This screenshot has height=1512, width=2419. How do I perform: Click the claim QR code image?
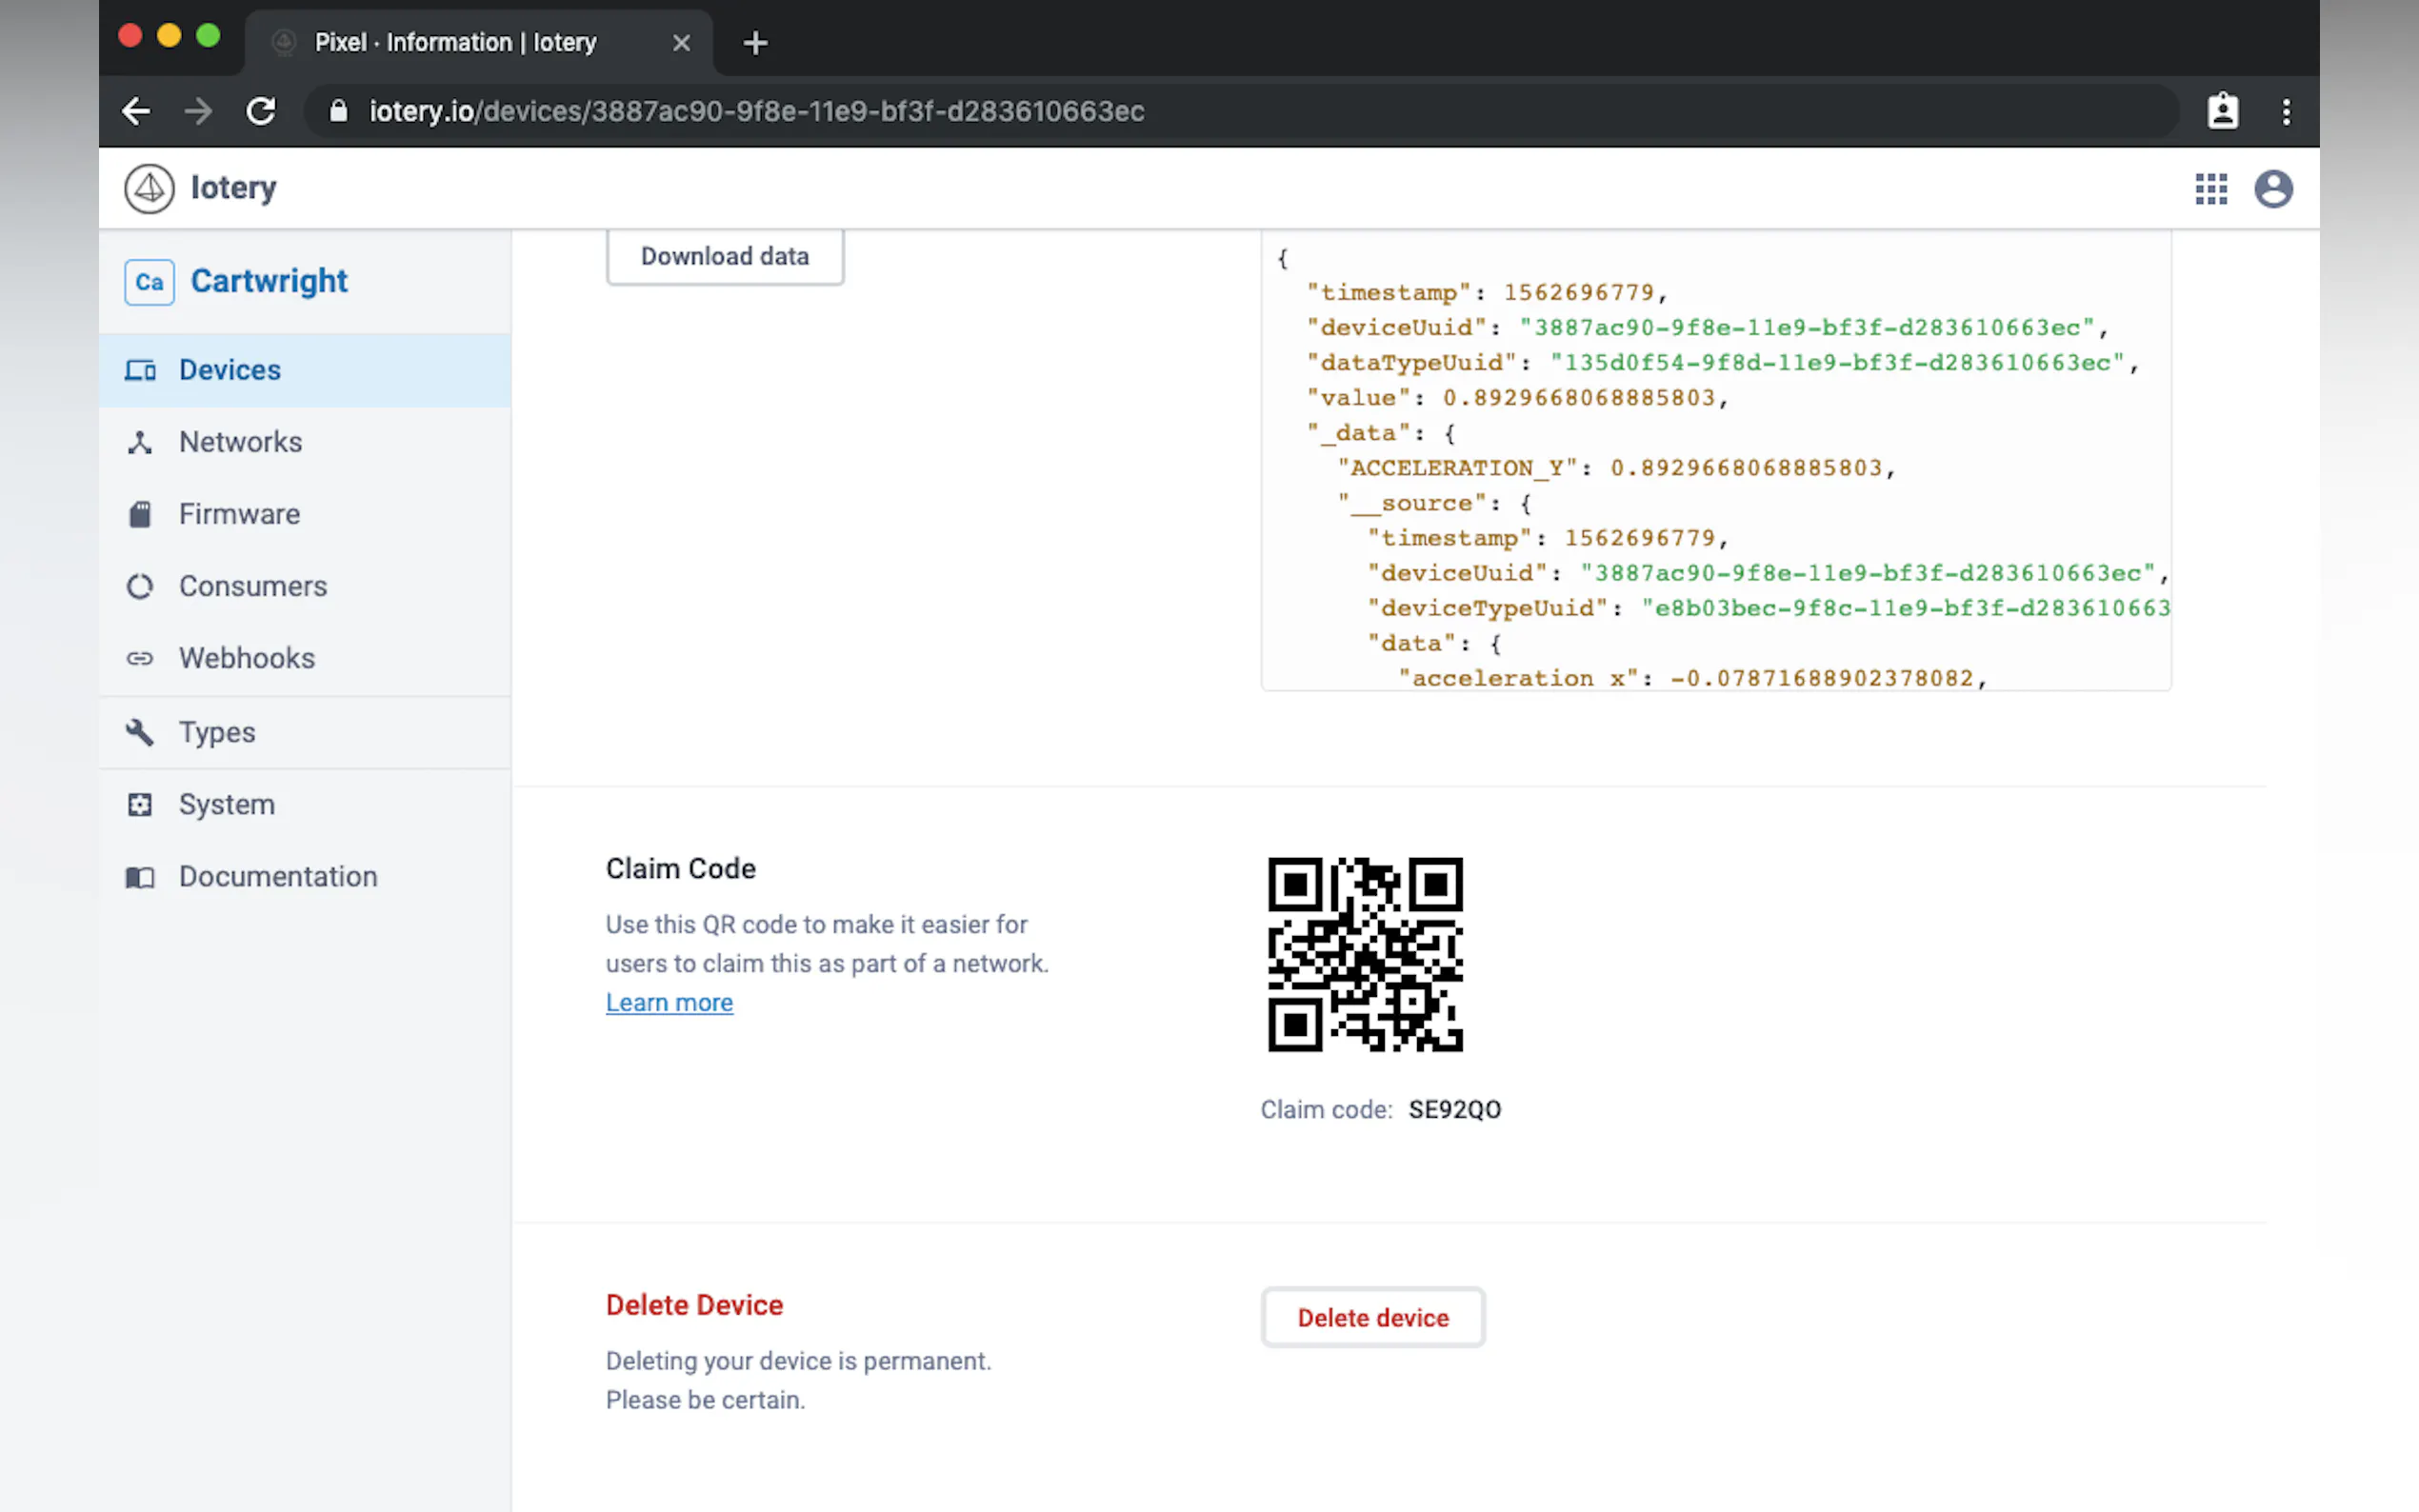tap(1365, 954)
